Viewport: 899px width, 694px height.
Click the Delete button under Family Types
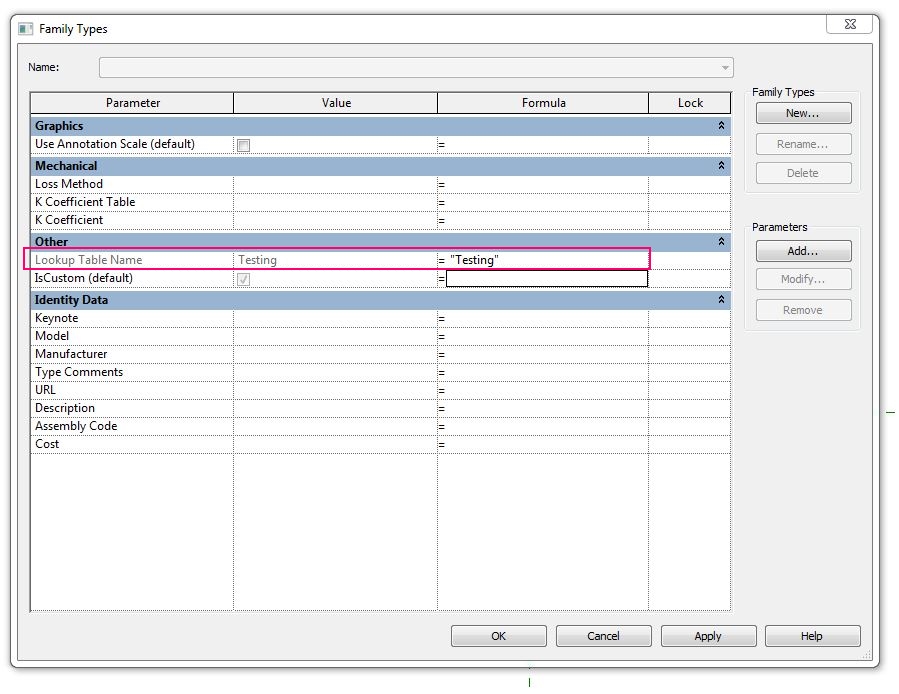(802, 172)
